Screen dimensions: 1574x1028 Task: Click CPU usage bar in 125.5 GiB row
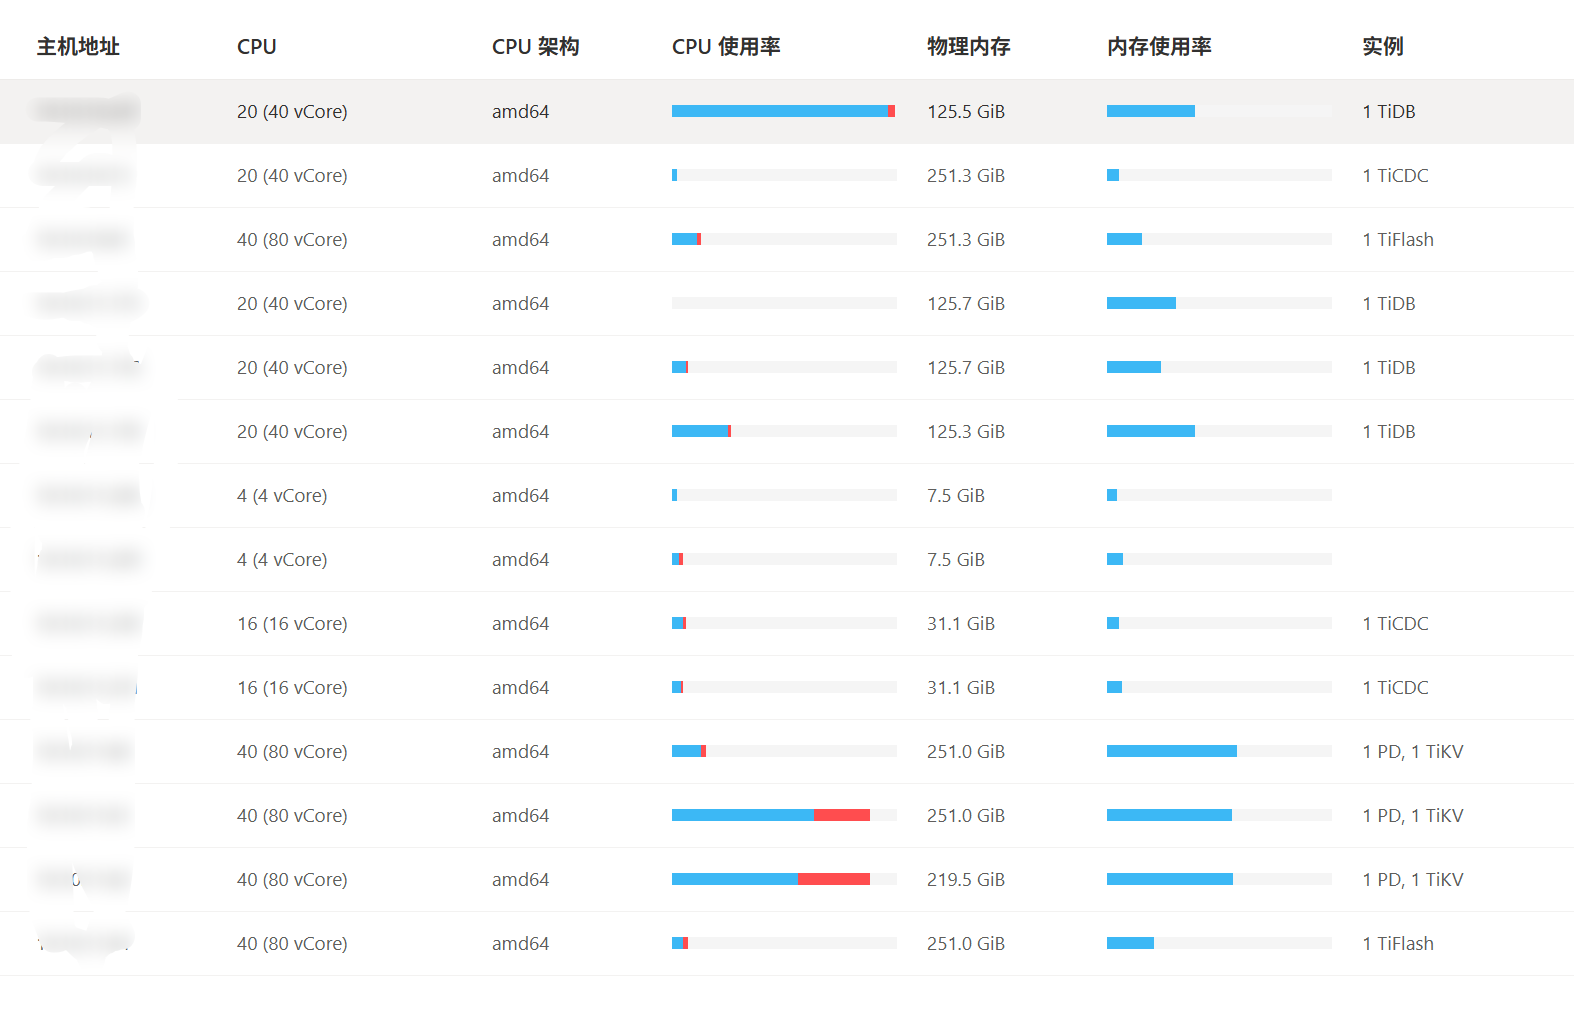click(784, 111)
